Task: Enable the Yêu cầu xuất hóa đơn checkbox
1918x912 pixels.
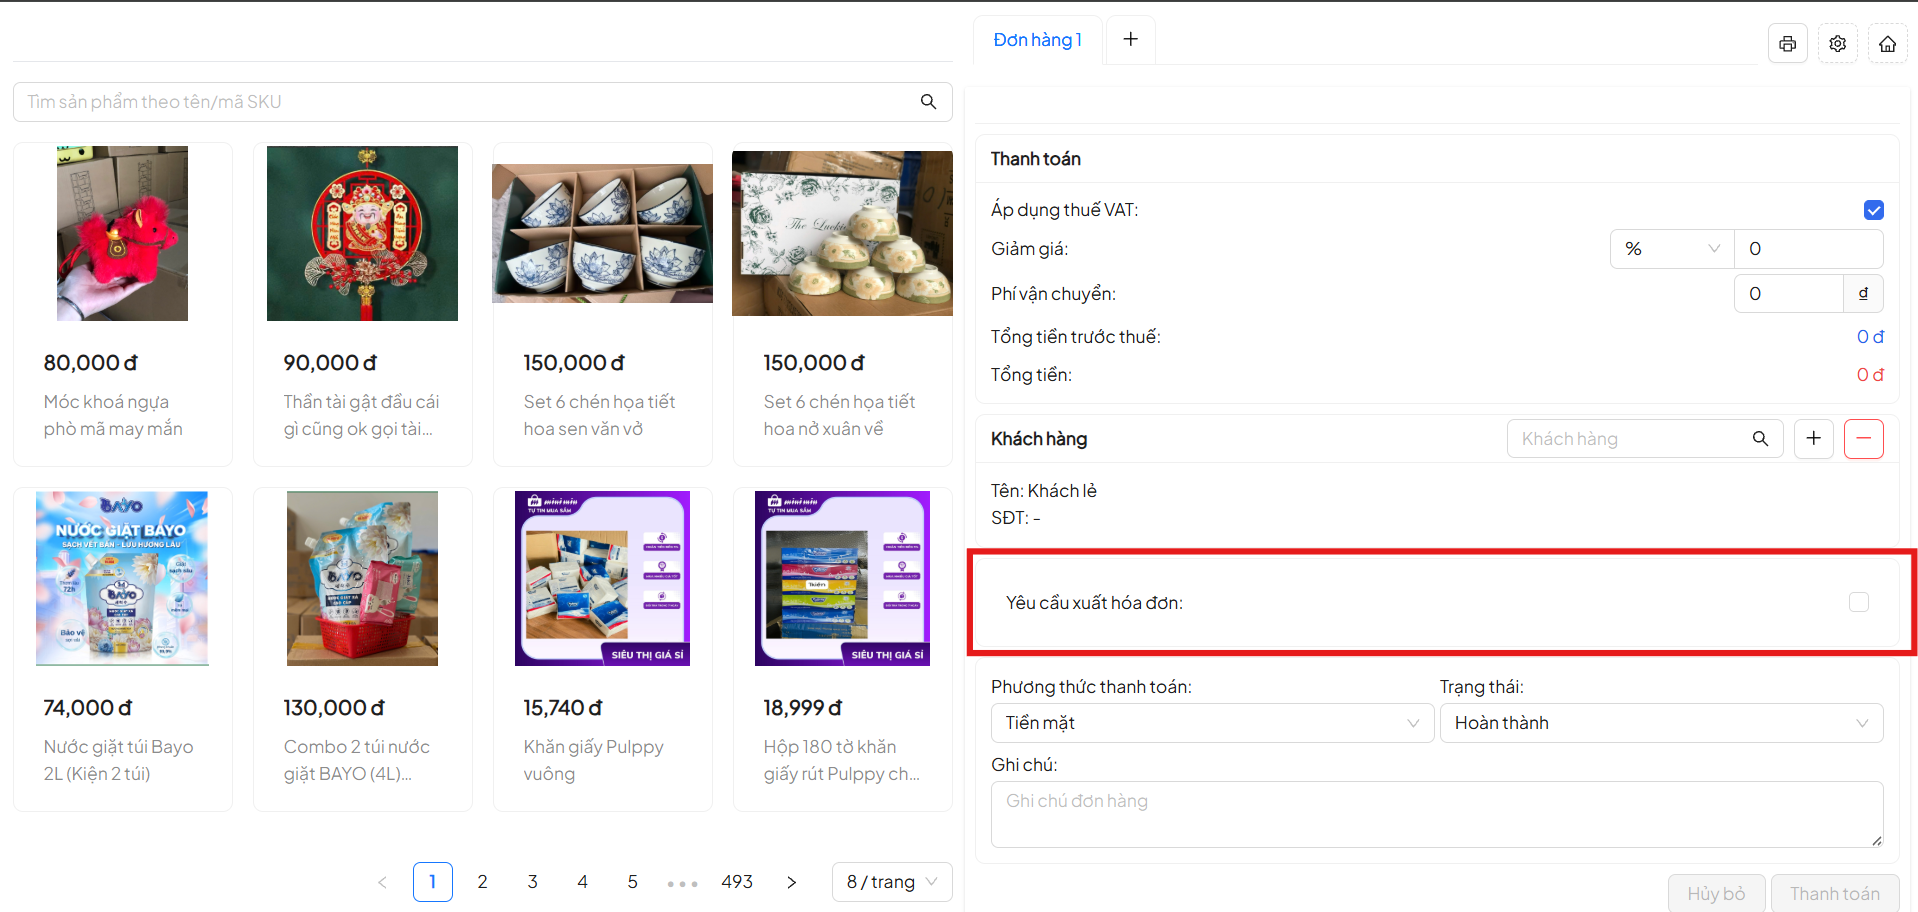Action: (1858, 602)
